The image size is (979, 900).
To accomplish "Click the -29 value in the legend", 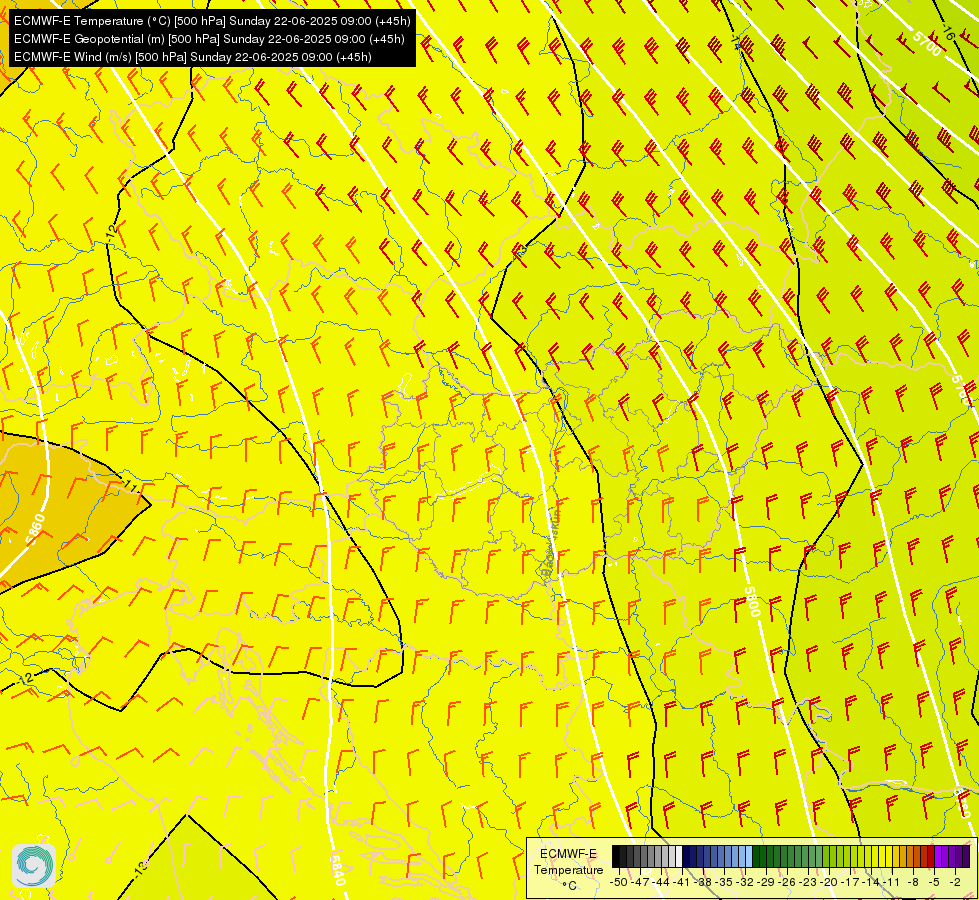I will [766, 883].
